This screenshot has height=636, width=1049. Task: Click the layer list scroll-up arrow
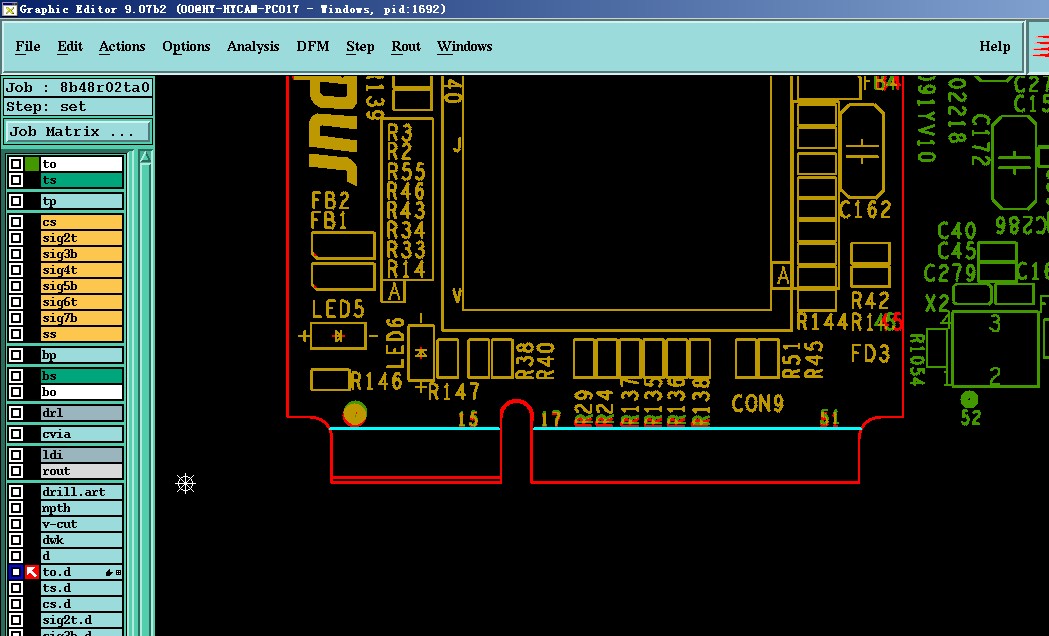click(145, 158)
